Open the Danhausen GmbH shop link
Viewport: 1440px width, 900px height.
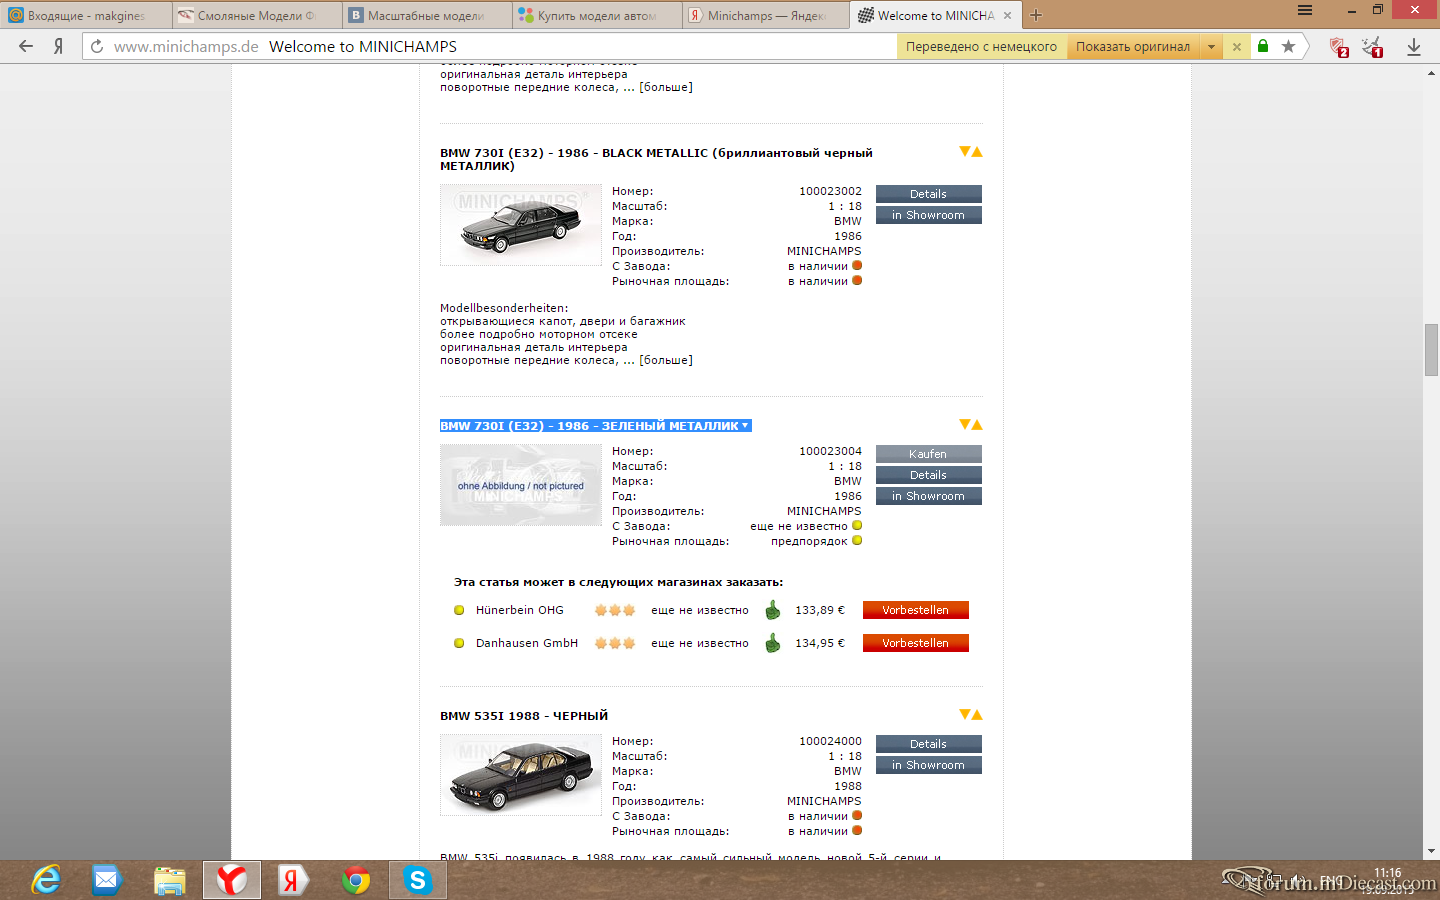click(x=527, y=643)
